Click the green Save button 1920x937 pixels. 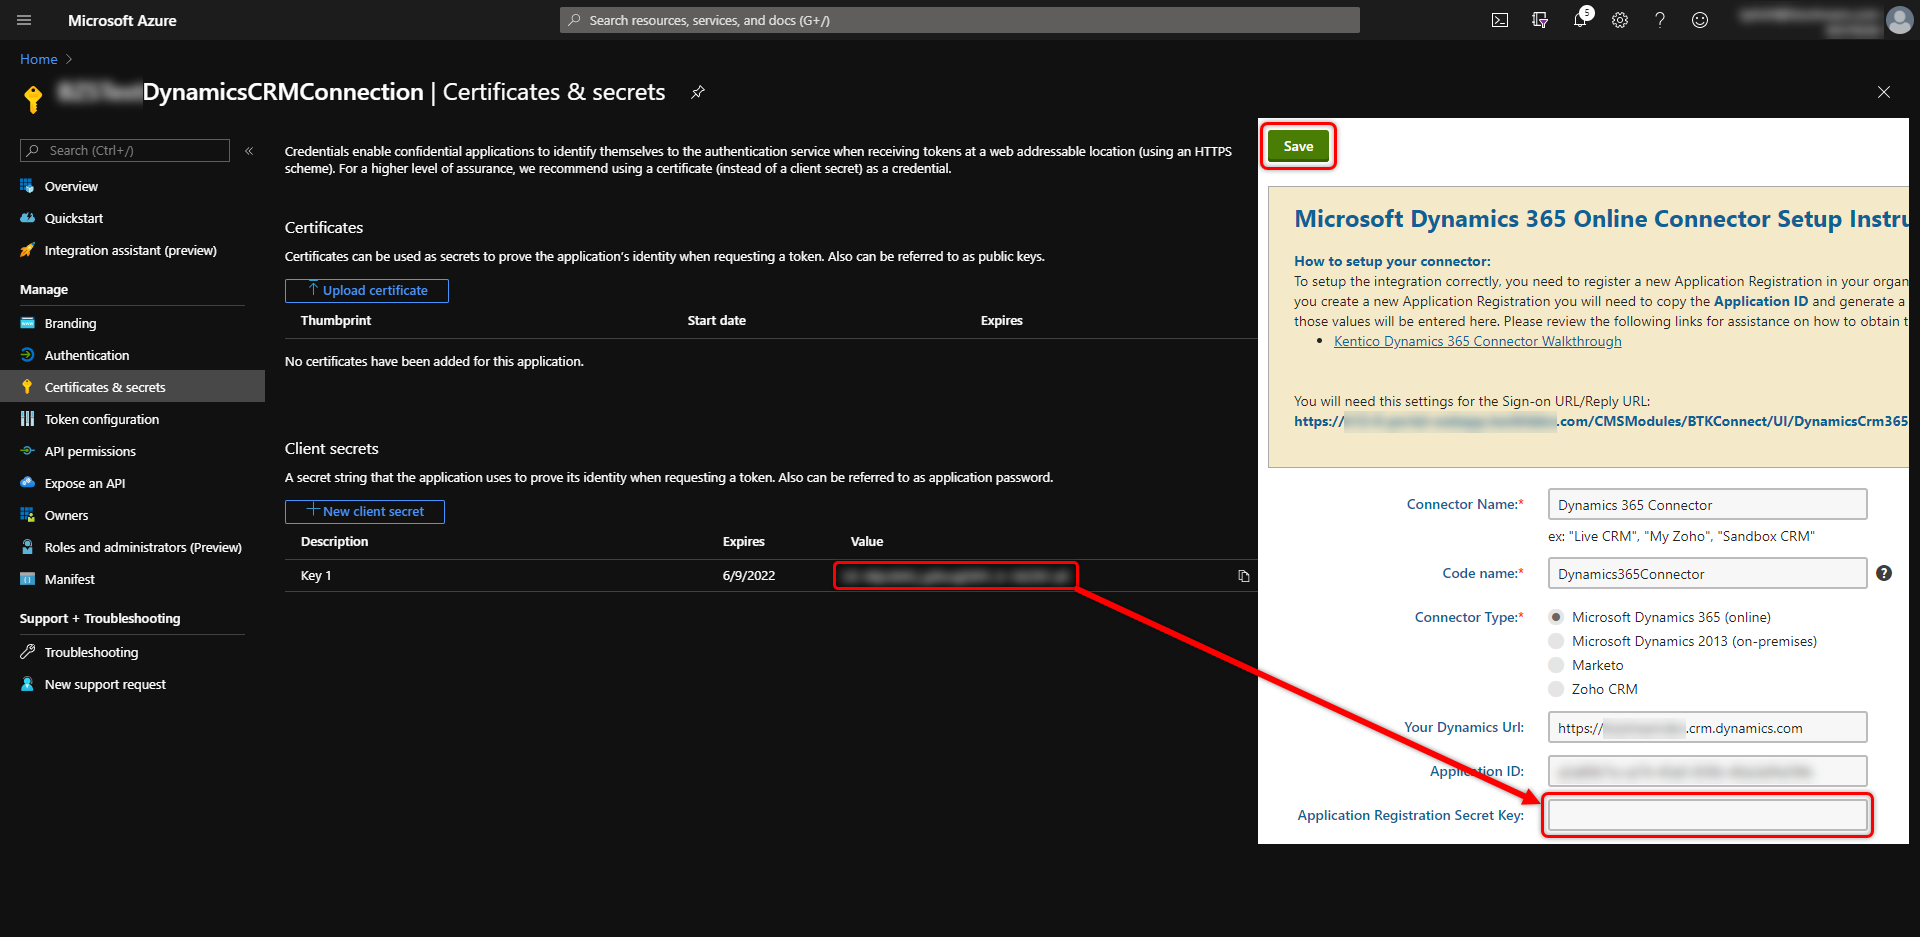(x=1298, y=146)
